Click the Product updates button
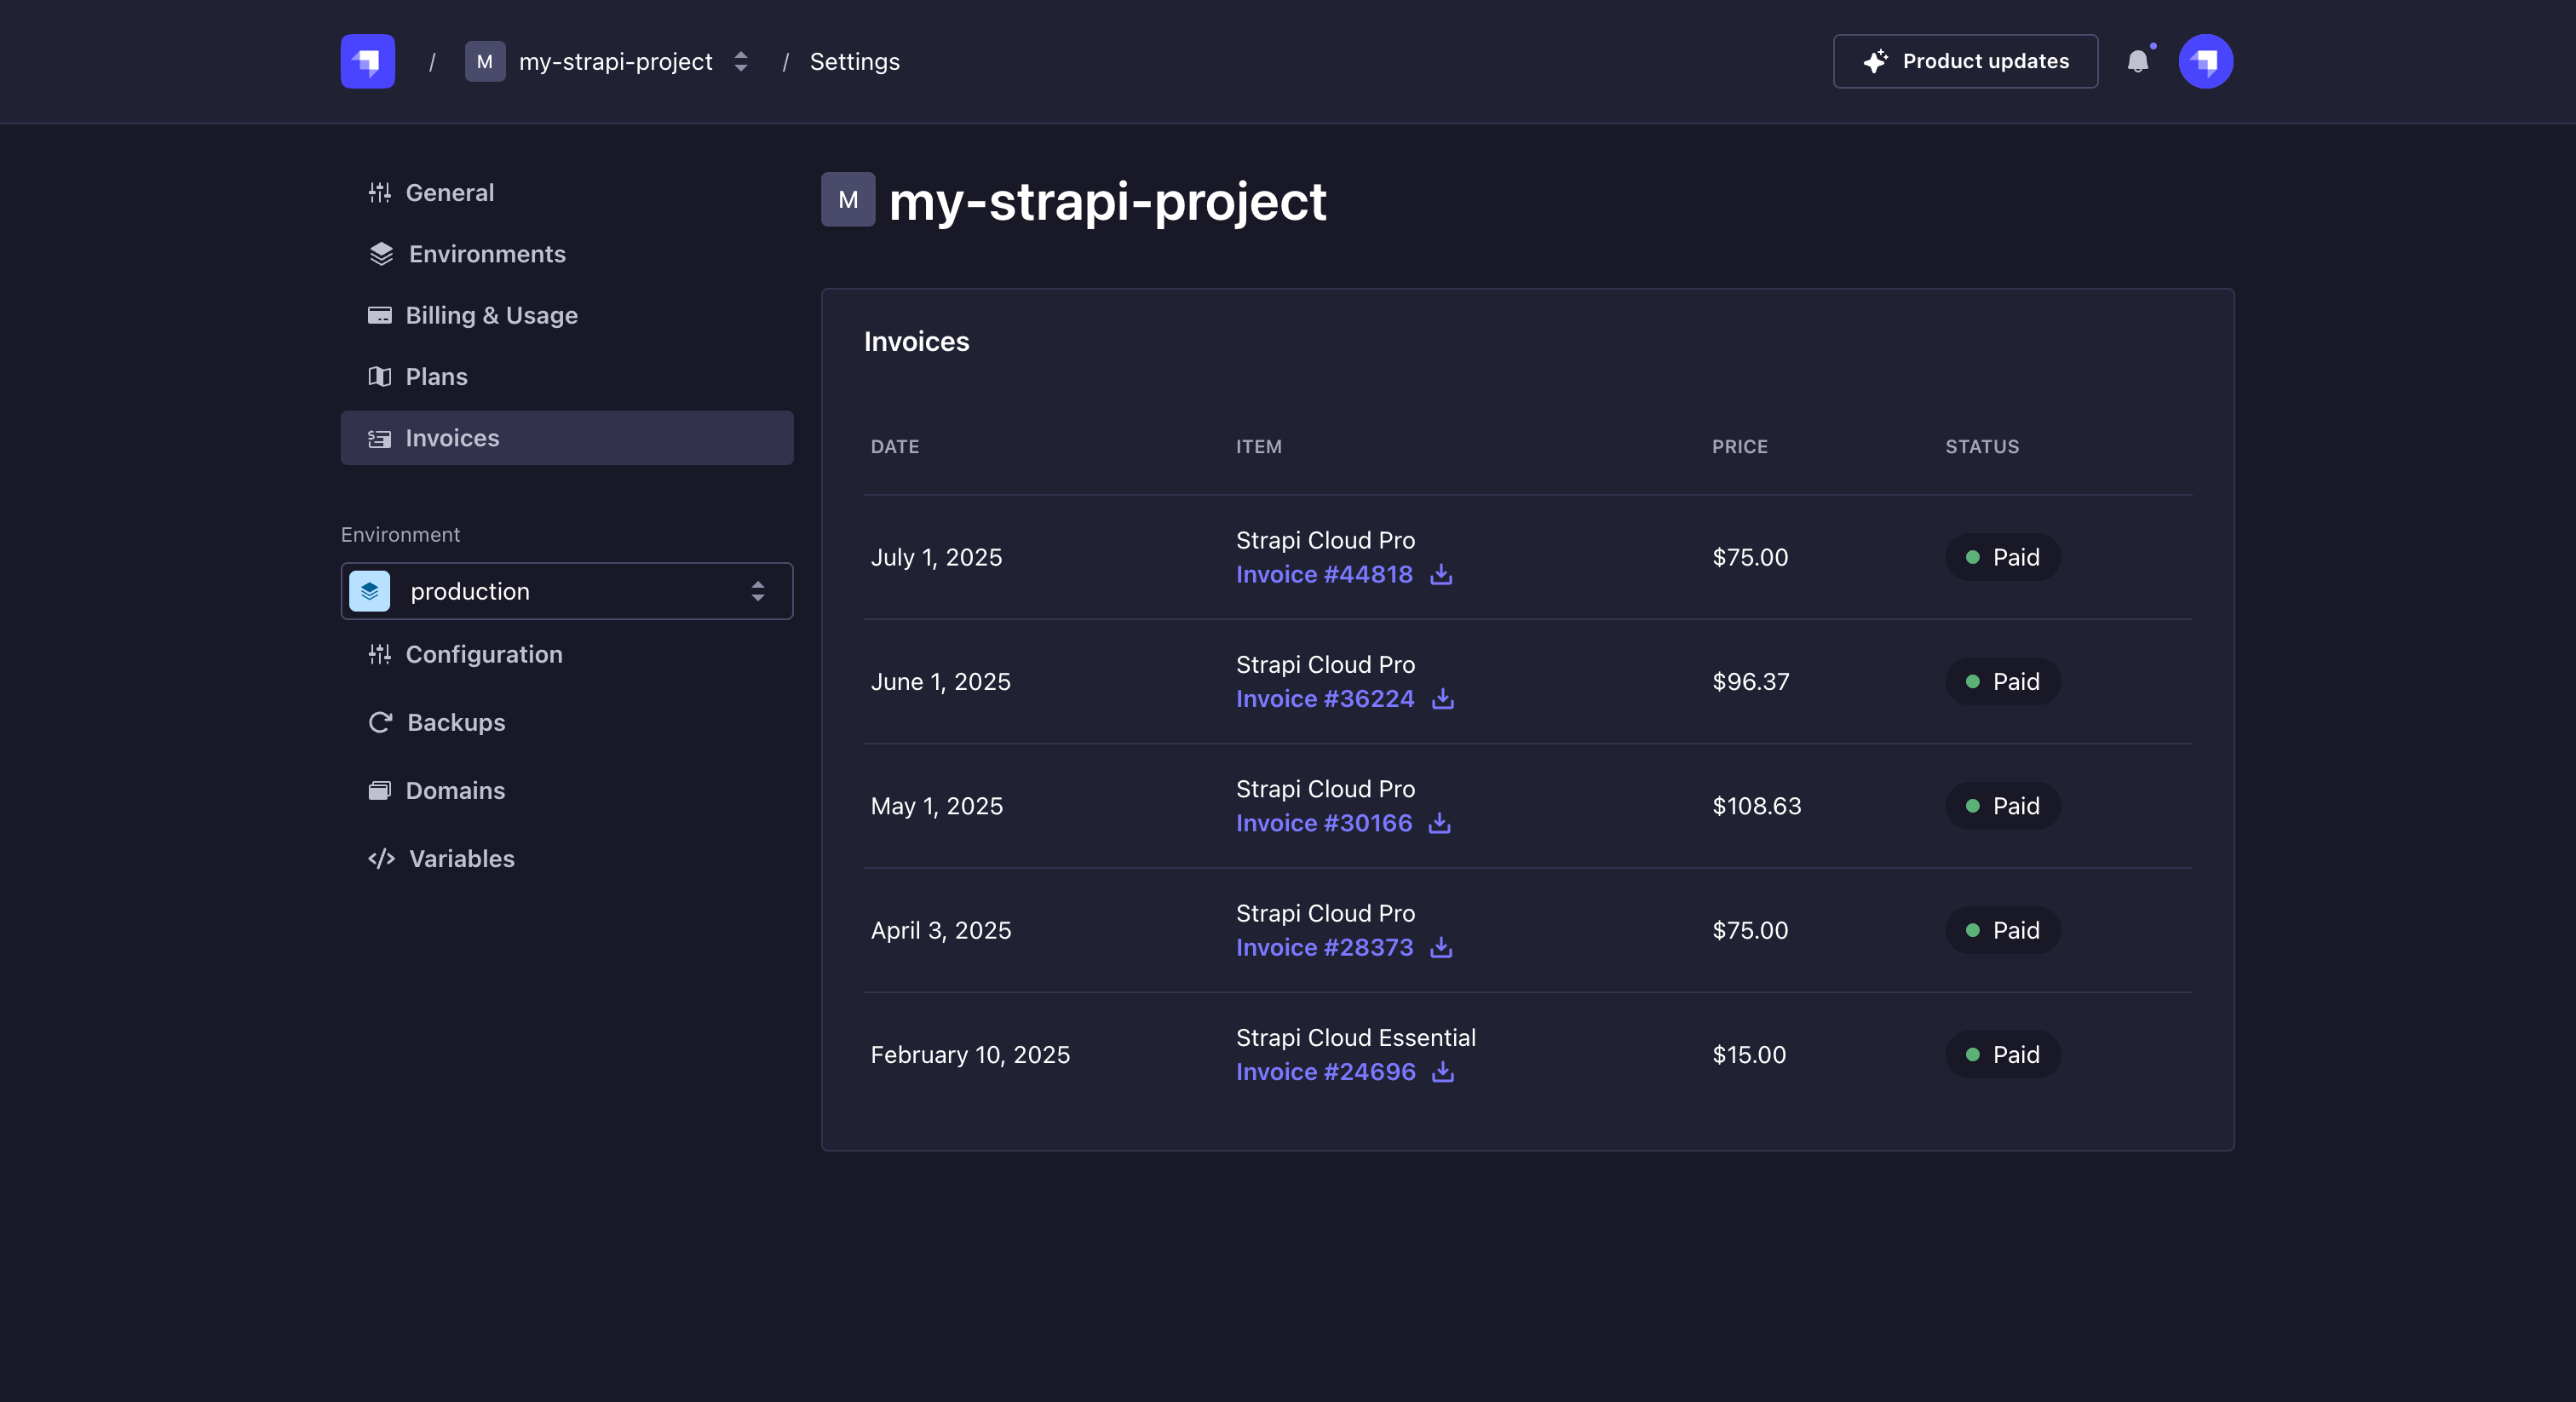2576x1402 pixels. (x=1965, y=61)
